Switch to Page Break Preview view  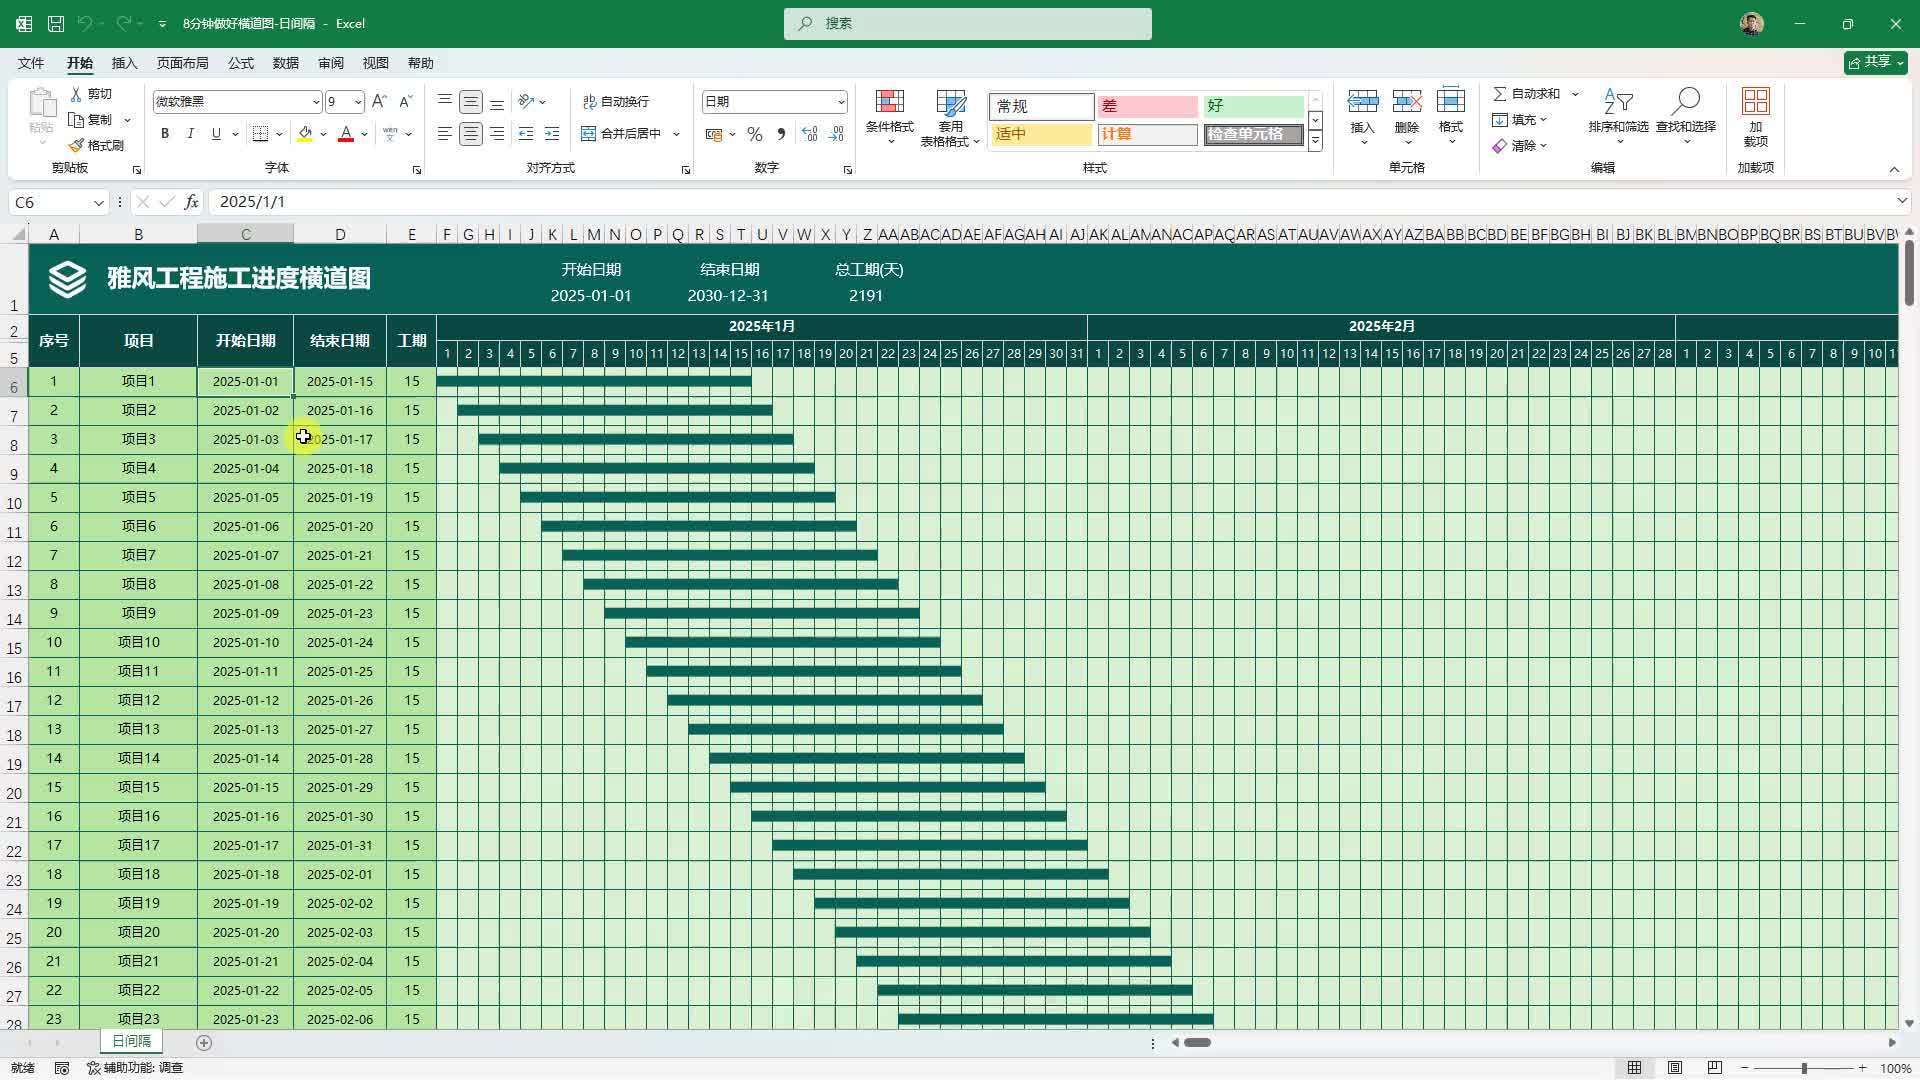(x=1715, y=1068)
